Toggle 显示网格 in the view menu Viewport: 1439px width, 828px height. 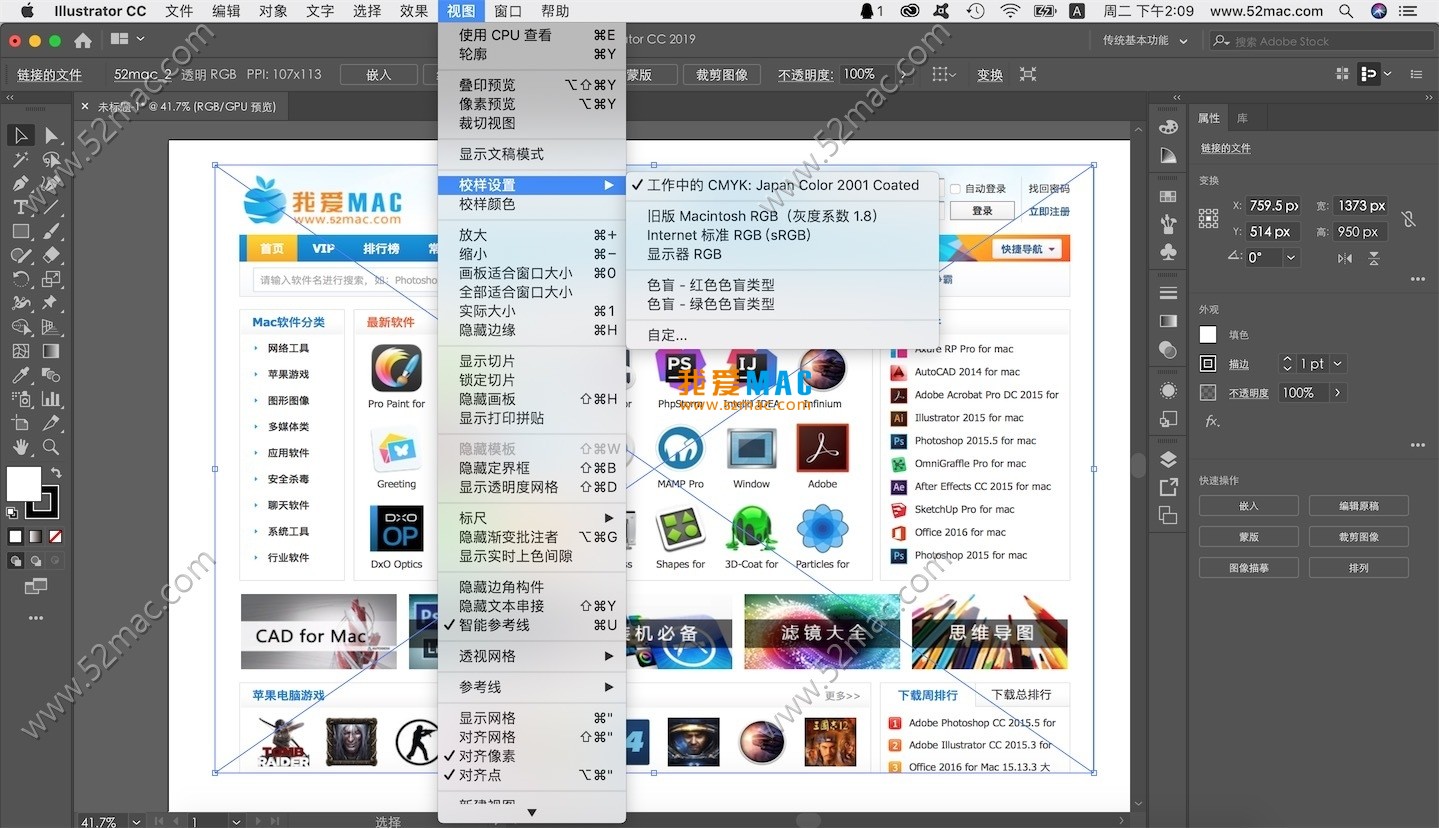(532, 718)
